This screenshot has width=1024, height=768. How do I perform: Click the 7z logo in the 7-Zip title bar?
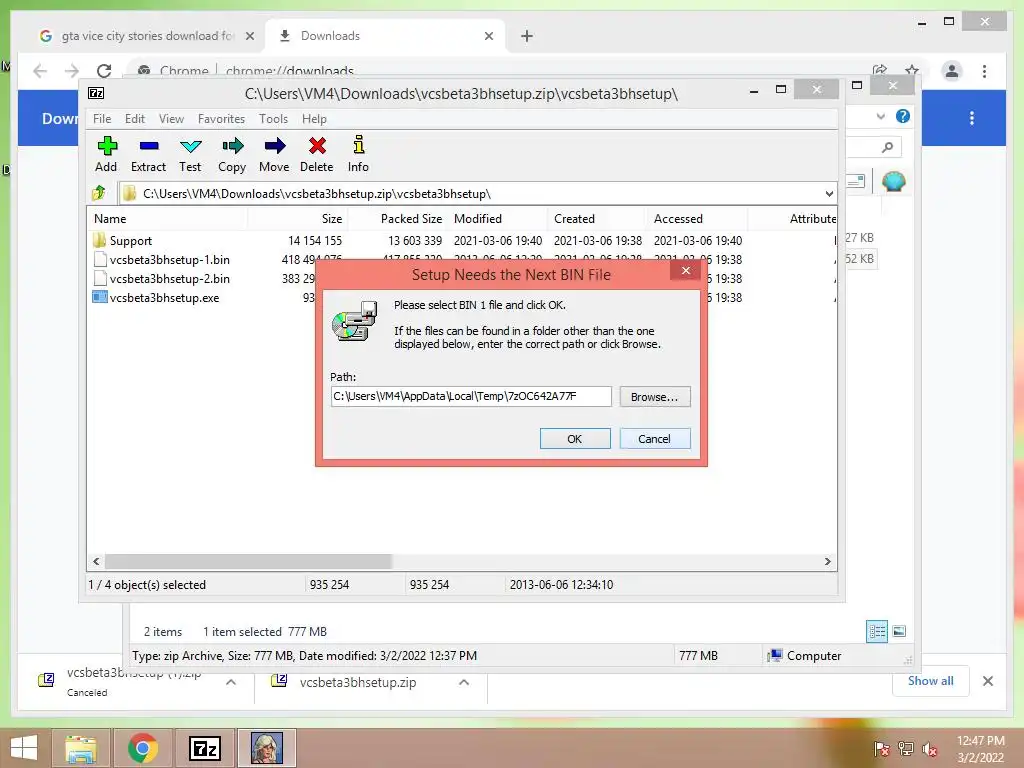pyautogui.click(x=96, y=93)
